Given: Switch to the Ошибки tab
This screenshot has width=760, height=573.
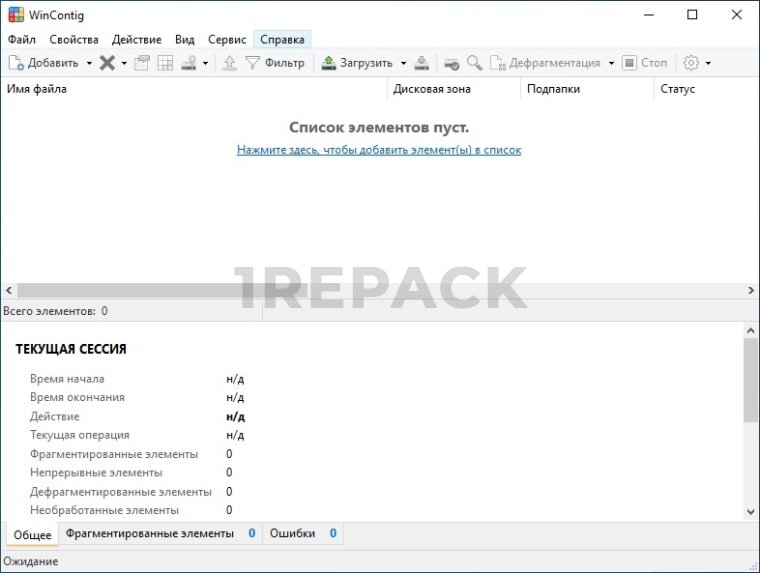Looking at the screenshot, I should (292, 534).
